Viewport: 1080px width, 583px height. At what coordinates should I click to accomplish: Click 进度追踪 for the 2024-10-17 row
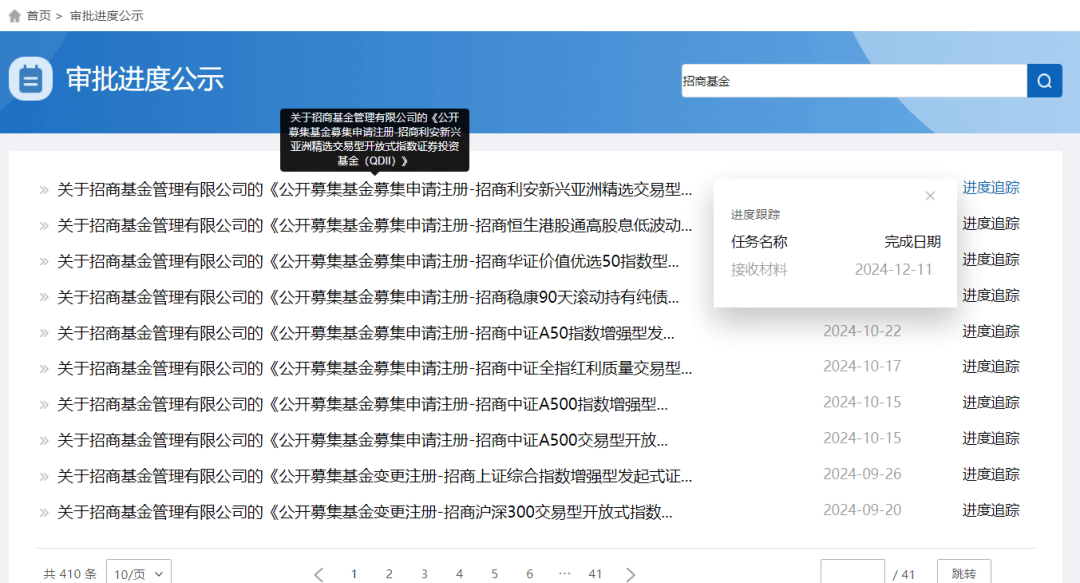pyautogui.click(x=990, y=367)
